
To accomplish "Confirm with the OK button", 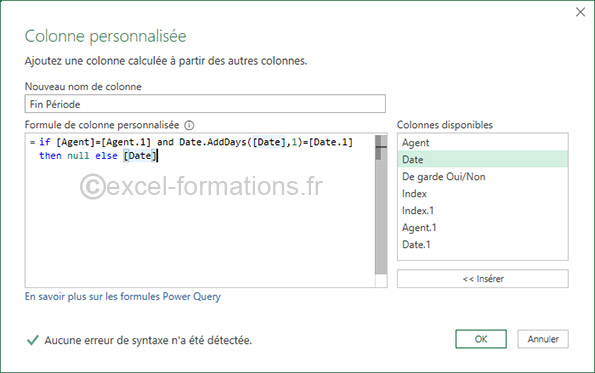I will click(481, 339).
